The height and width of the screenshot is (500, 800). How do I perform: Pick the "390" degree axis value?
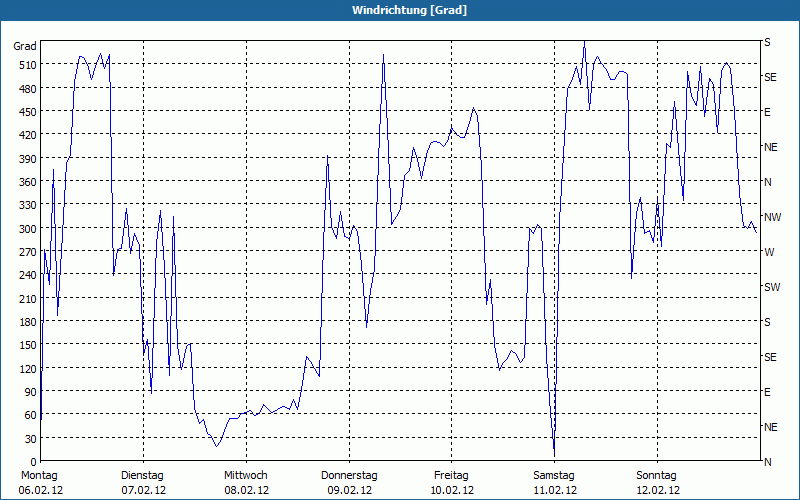click(28, 159)
